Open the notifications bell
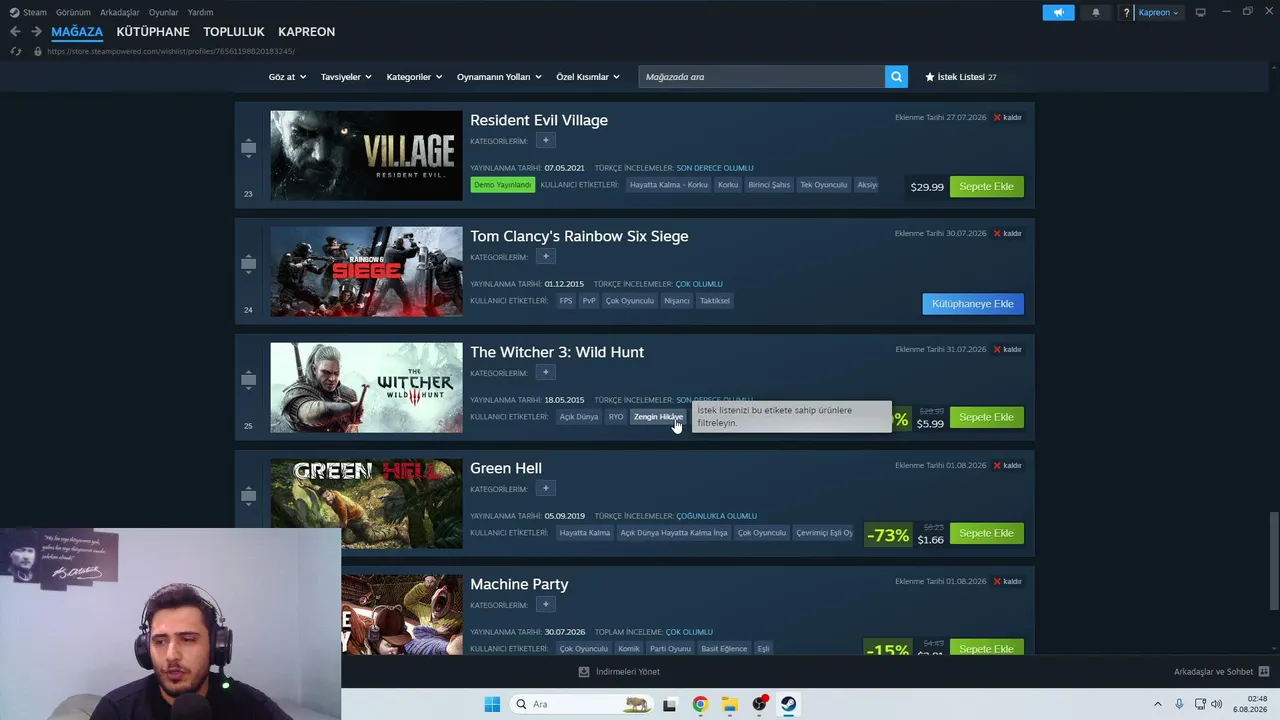The width and height of the screenshot is (1280, 720). (1096, 12)
